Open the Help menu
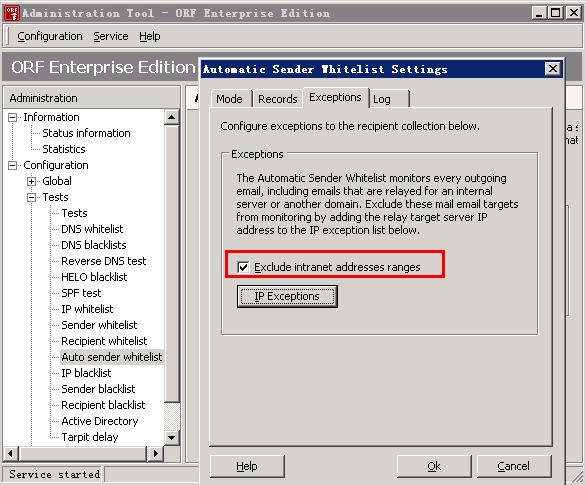 (149, 36)
